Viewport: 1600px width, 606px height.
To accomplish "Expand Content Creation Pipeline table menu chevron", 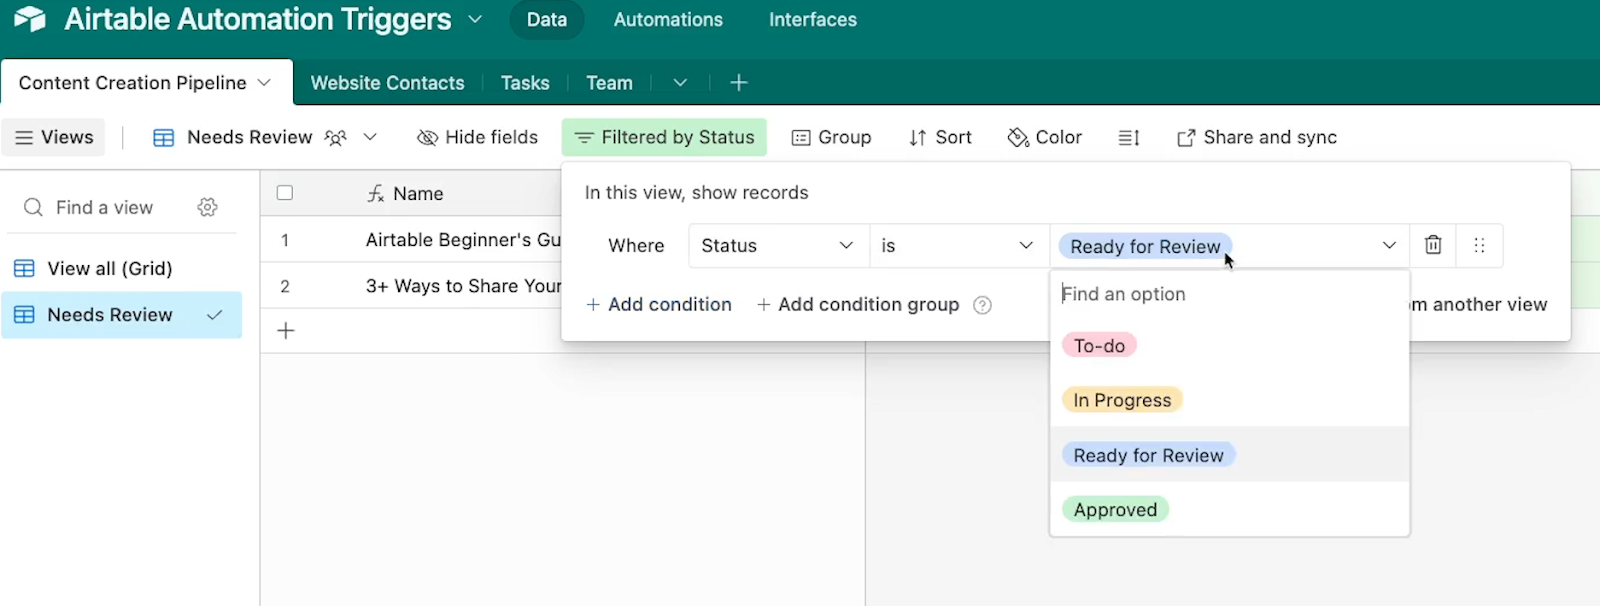I will [x=264, y=83].
